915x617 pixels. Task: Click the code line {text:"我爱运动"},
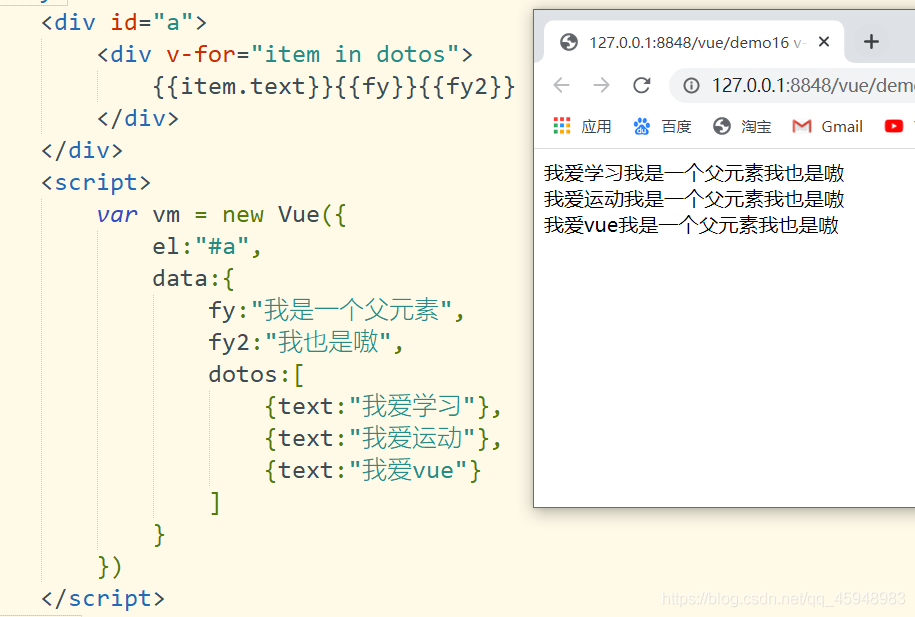point(383,438)
